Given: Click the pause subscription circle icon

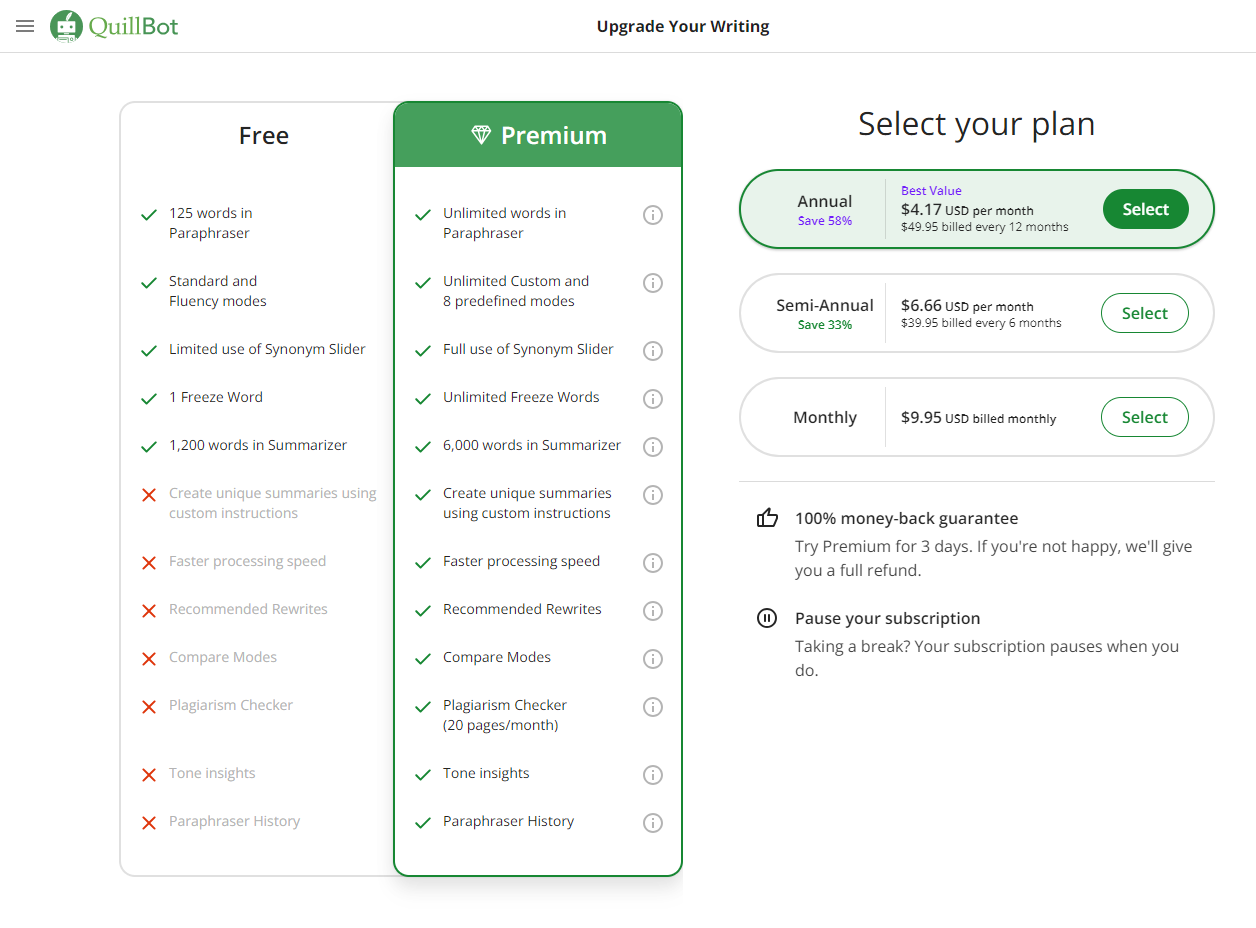Looking at the screenshot, I should (767, 618).
